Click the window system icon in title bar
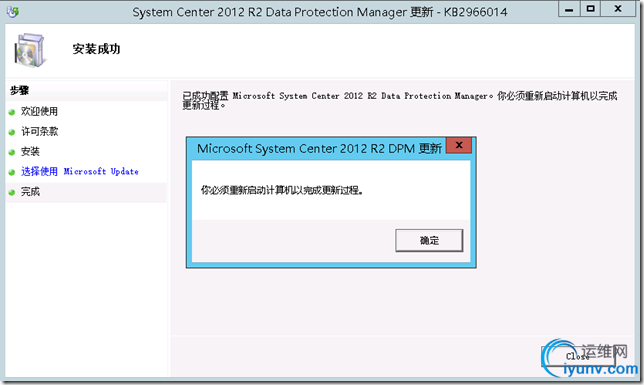The width and height of the screenshot is (644, 385). [13, 12]
